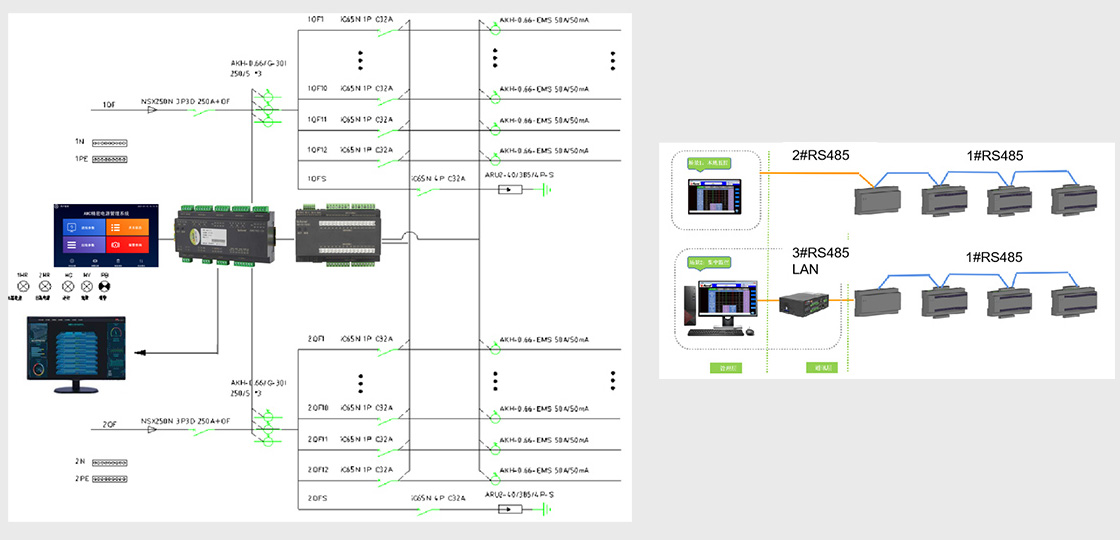Click the HG indicator lamp symbol
This screenshot has width=1120, height=540.
tap(68, 285)
